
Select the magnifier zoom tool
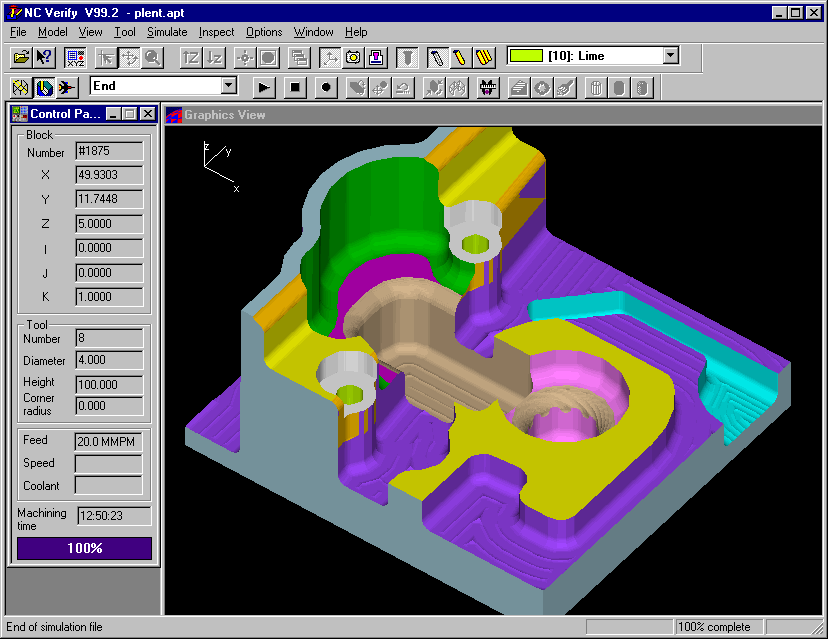(x=153, y=57)
